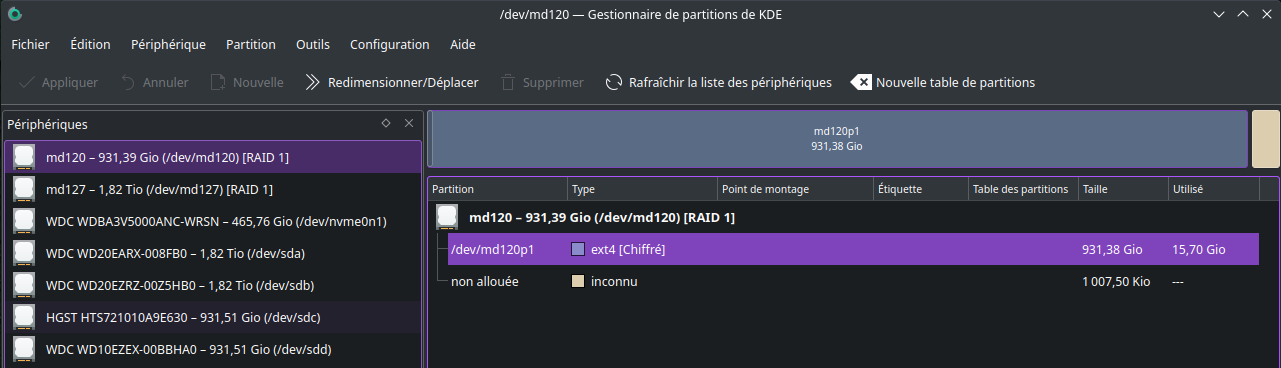
Task: Open the Fichier menu
Action: 30,44
